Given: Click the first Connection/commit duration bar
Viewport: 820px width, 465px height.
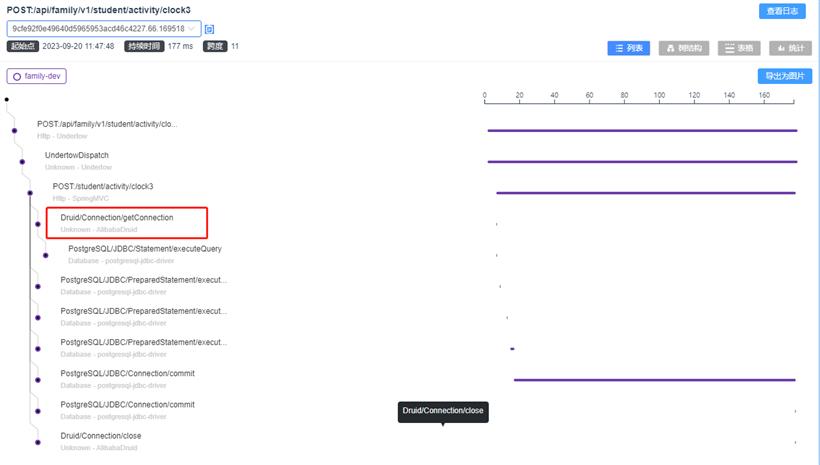Looking at the screenshot, I should point(654,380).
